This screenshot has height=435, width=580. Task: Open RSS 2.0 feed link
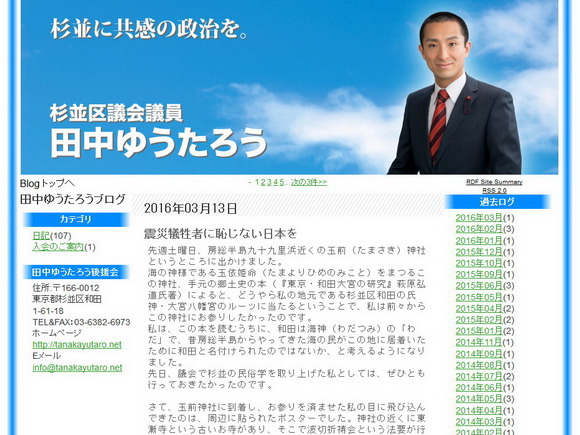click(494, 190)
